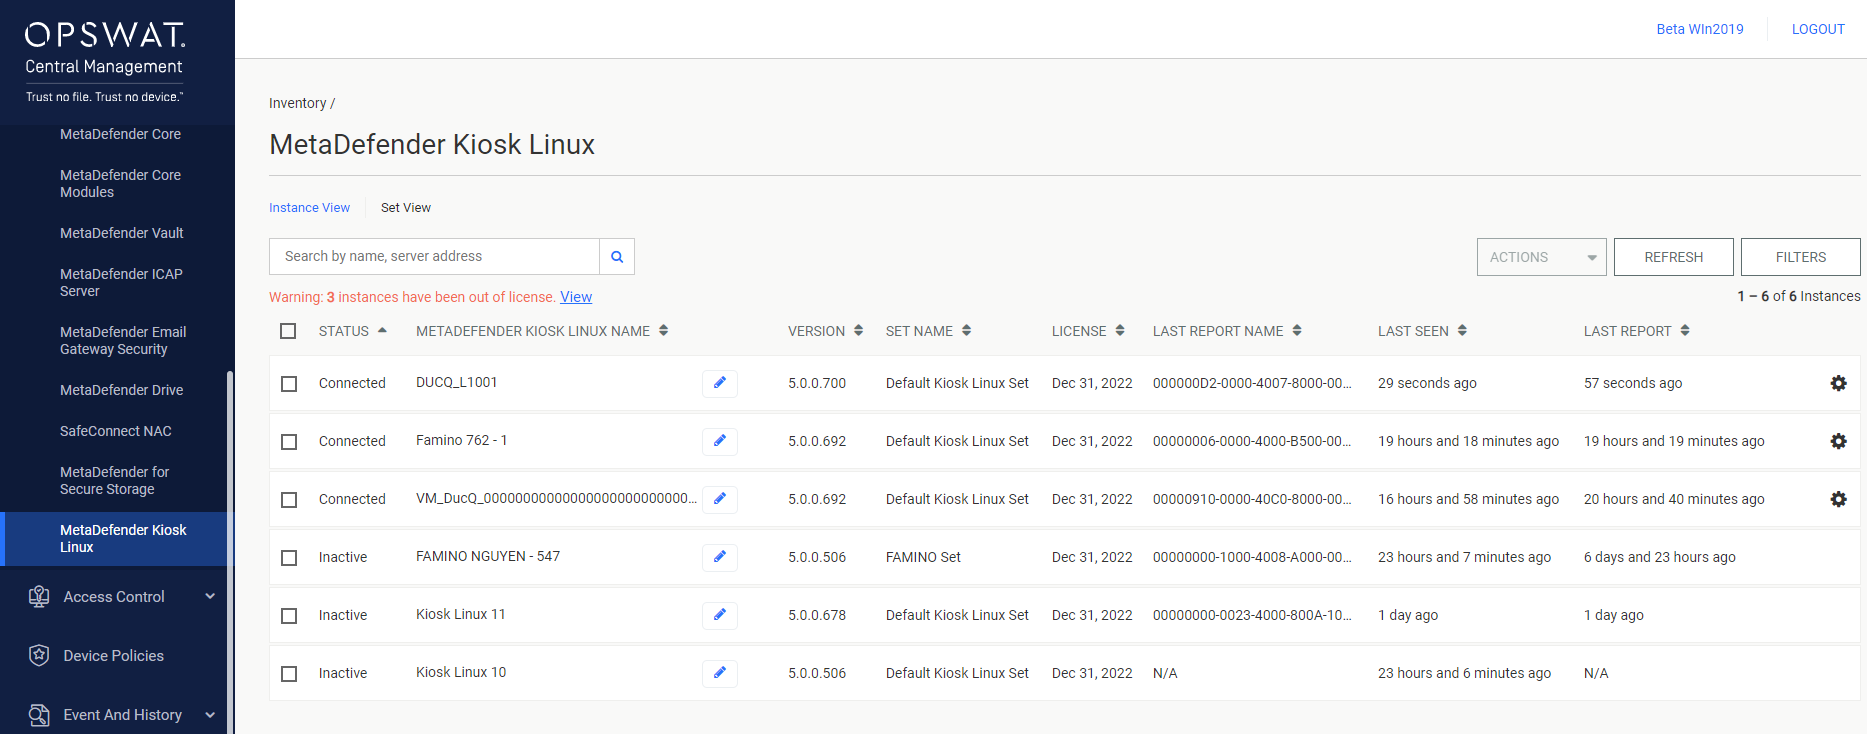Click version 5.0.0.700 cell
Viewport: 1867px width, 734px height.
click(x=817, y=383)
